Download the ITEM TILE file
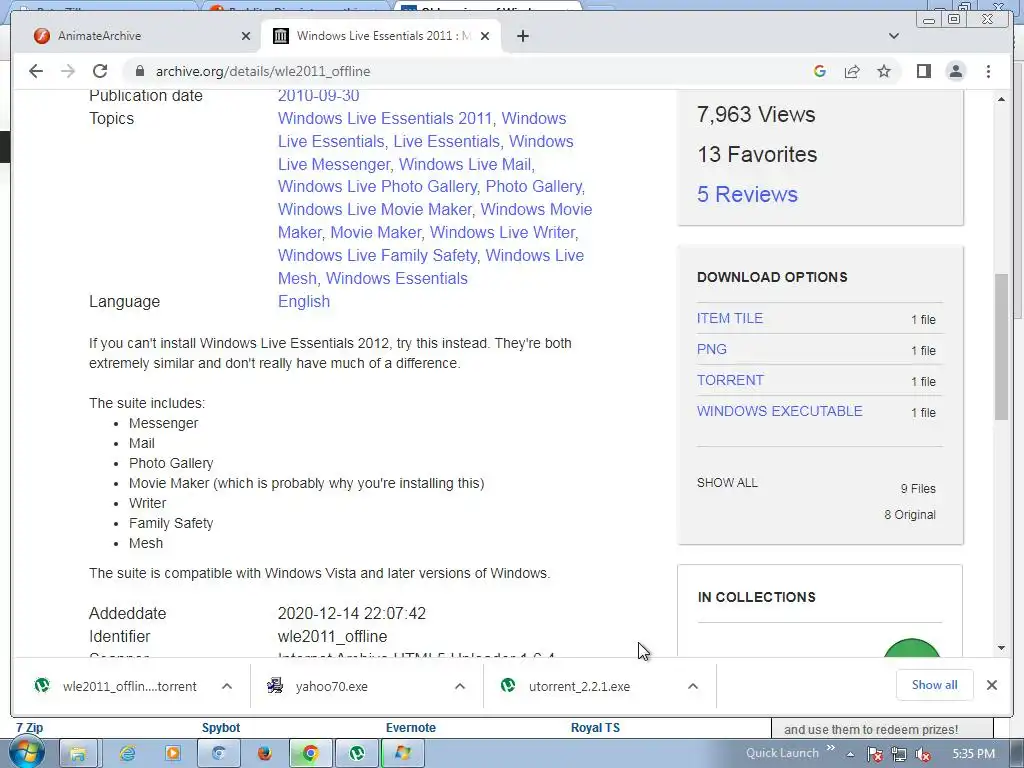Screen dimensions: 1024x768 (729, 318)
